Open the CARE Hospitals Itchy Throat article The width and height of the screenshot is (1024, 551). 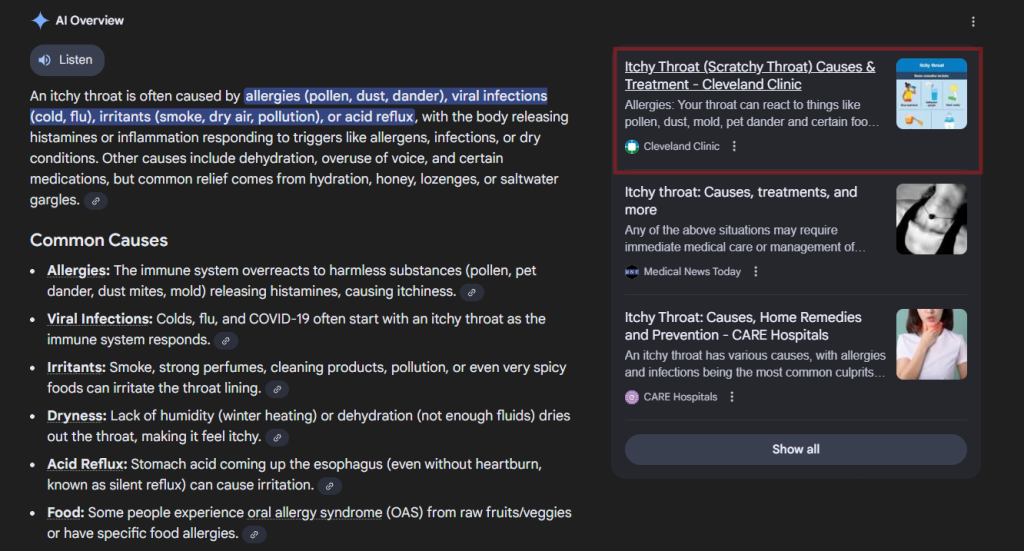point(743,326)
